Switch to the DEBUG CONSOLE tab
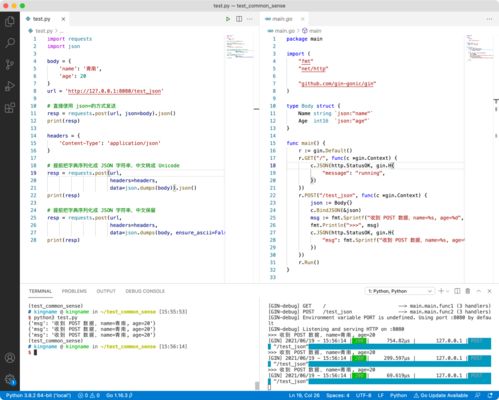This screenshot has width=499, height=400. [x=145, y=291]
